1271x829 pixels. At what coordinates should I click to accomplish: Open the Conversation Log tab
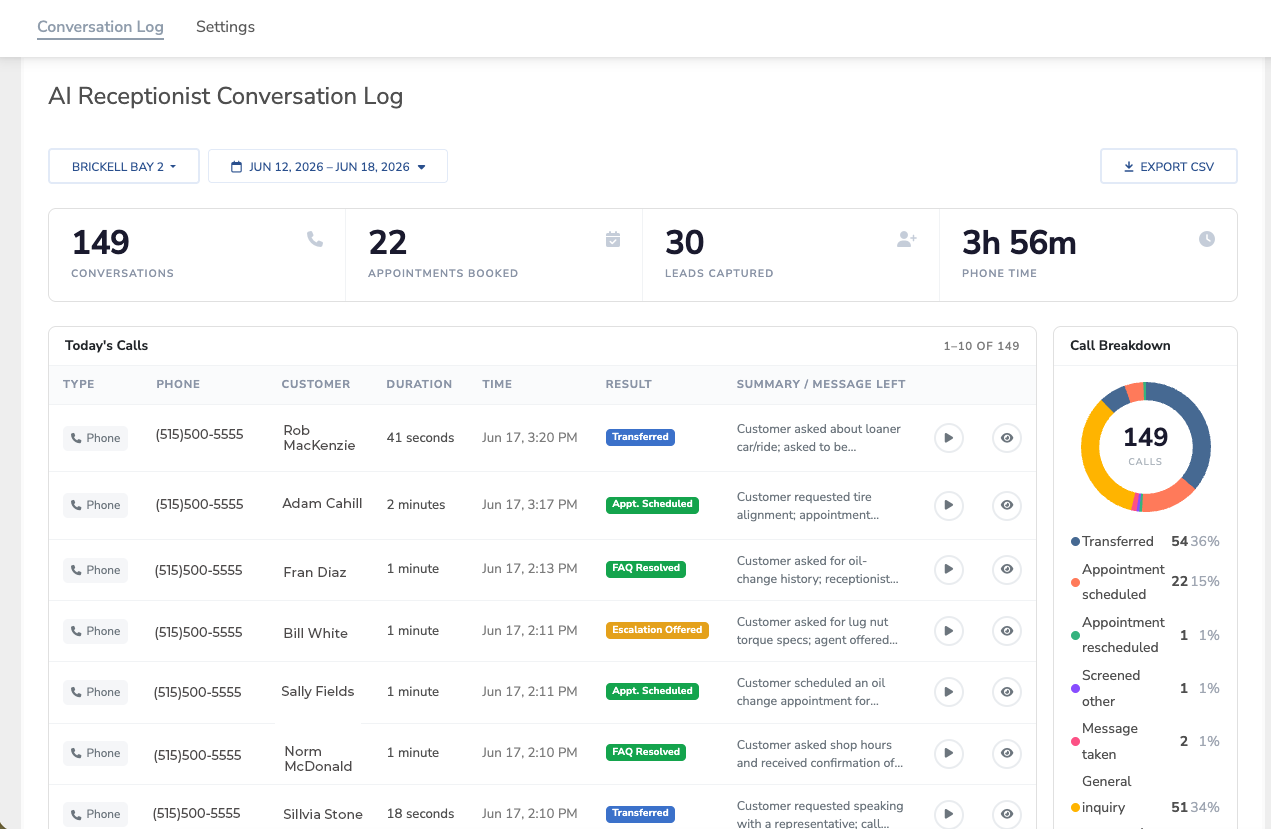tap(100, 27)
